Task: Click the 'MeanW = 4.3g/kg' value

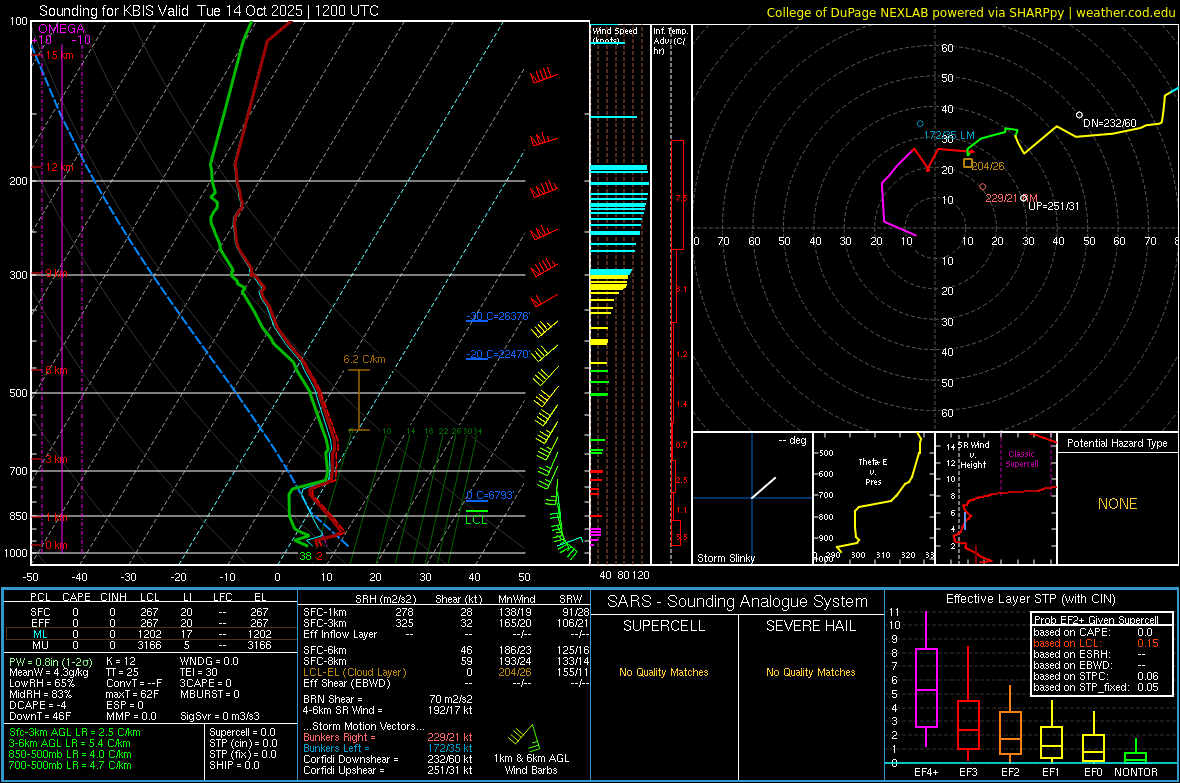Action: 48,672
